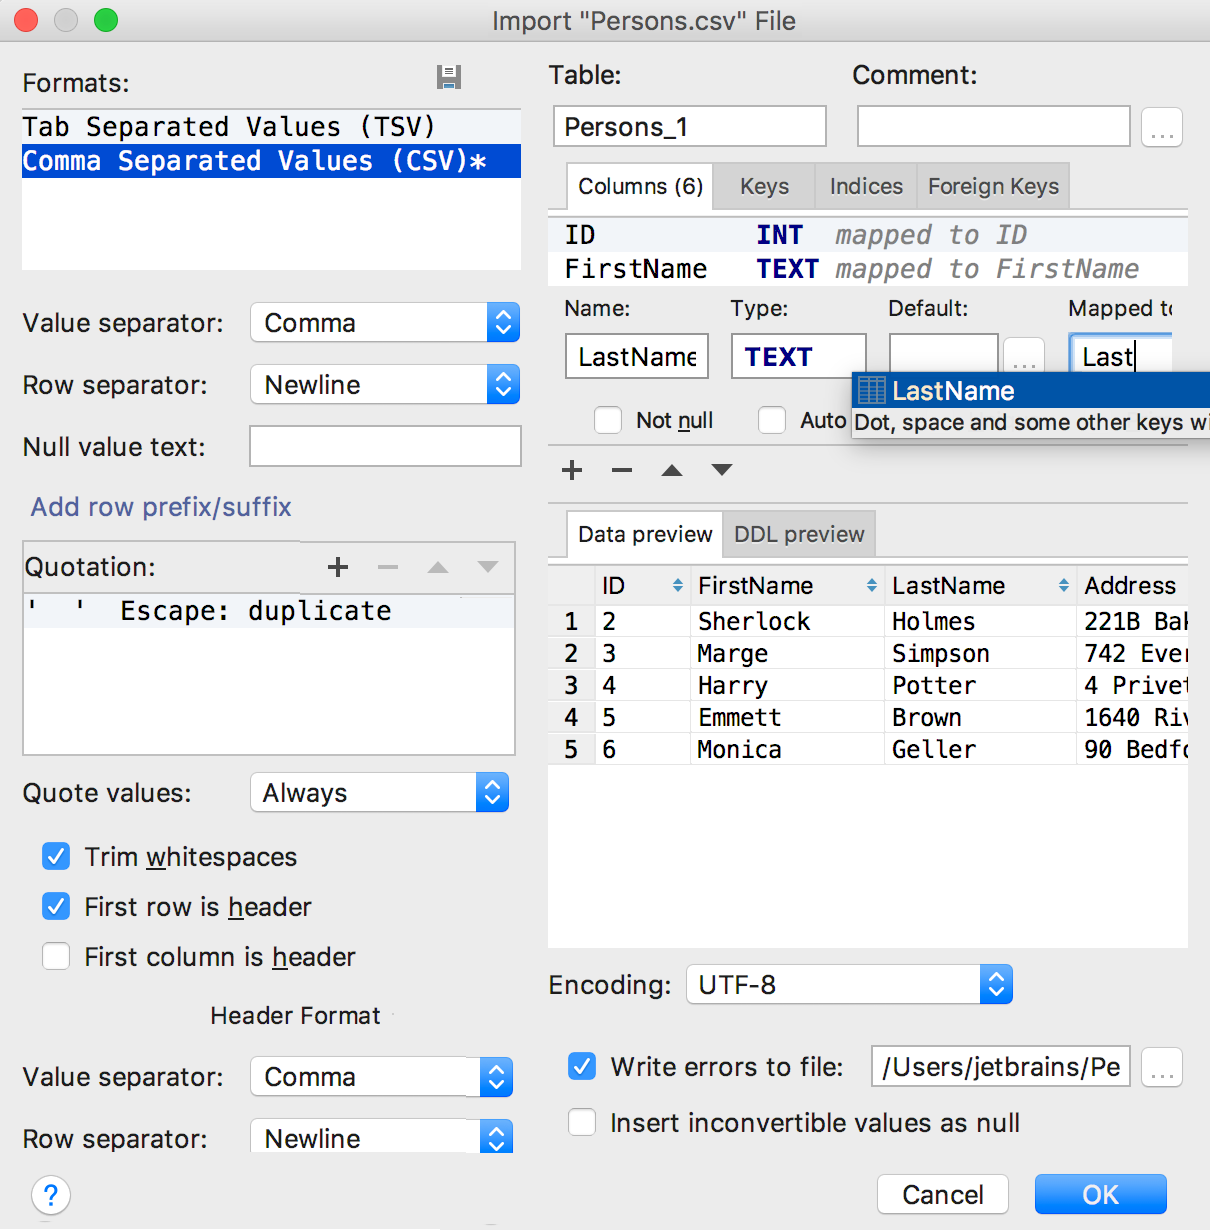Move quotation rule up arrow

click(x=438, y=567)
